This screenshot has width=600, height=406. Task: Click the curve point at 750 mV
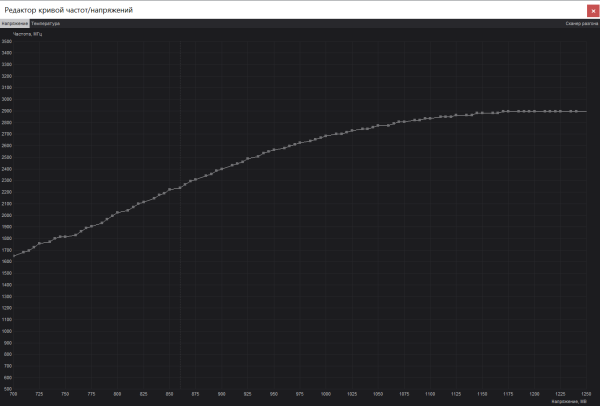[x=65, y=236]
